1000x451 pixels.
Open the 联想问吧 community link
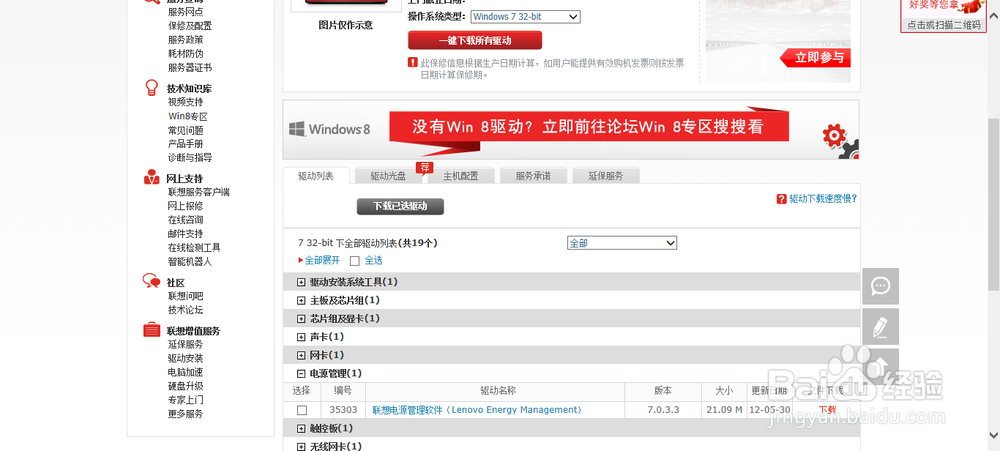[x=186, y=296]
